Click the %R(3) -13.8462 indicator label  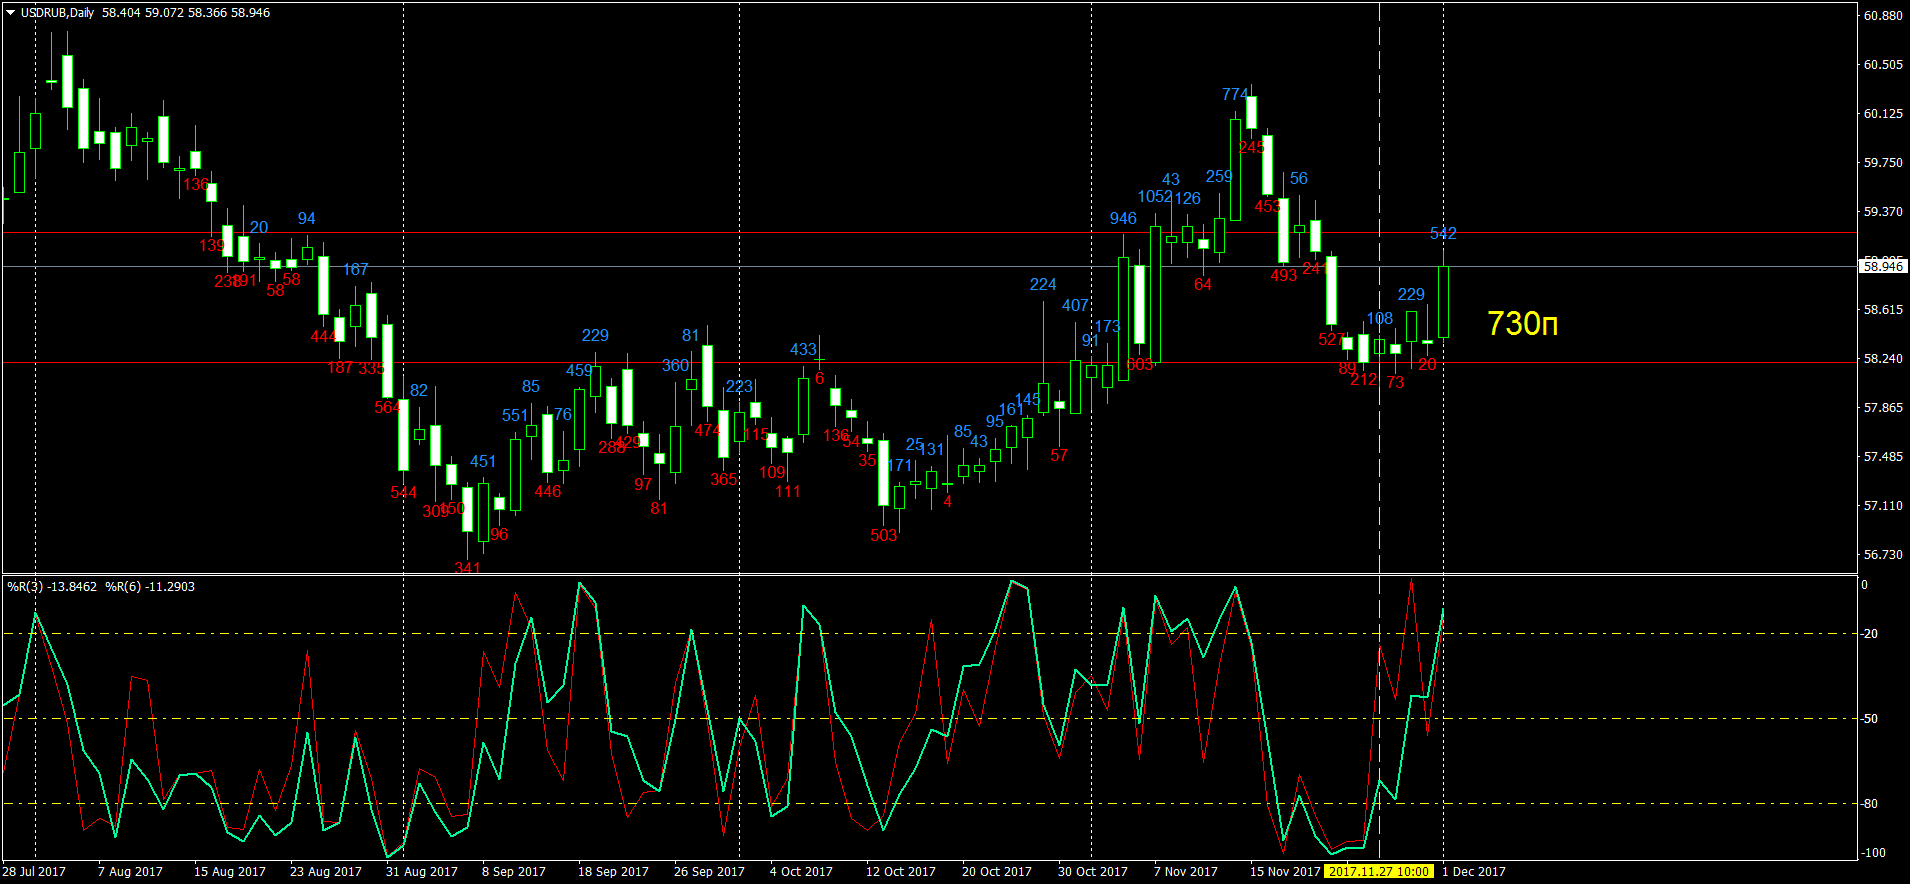pos(52,587)
